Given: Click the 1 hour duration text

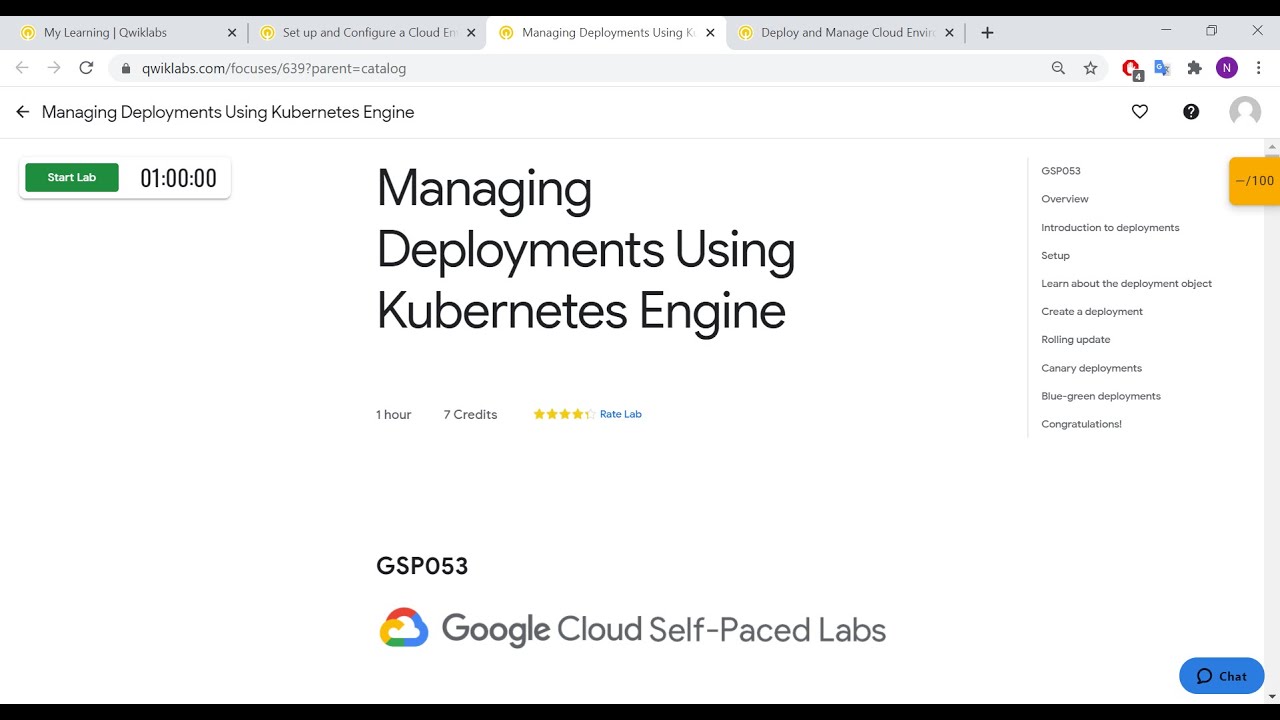Looking at the screenshot, I should pos(393,414).
